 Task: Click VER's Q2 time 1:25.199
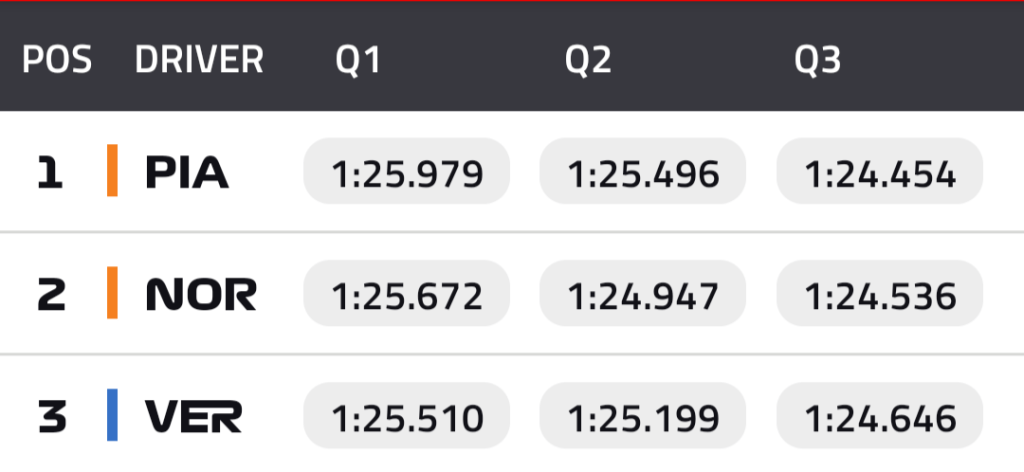(643, 416)
